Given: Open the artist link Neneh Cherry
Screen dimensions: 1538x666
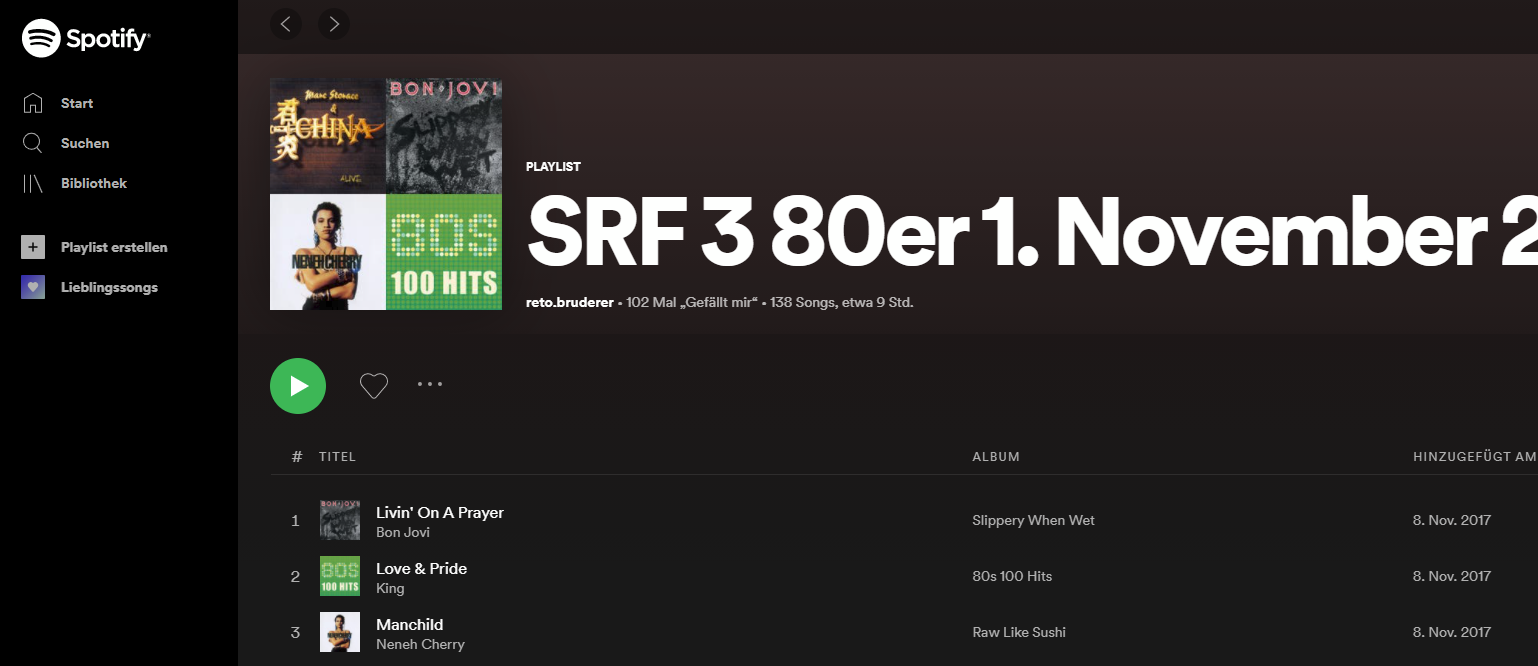Looking at the screenshot, I should tap(420, 645).
